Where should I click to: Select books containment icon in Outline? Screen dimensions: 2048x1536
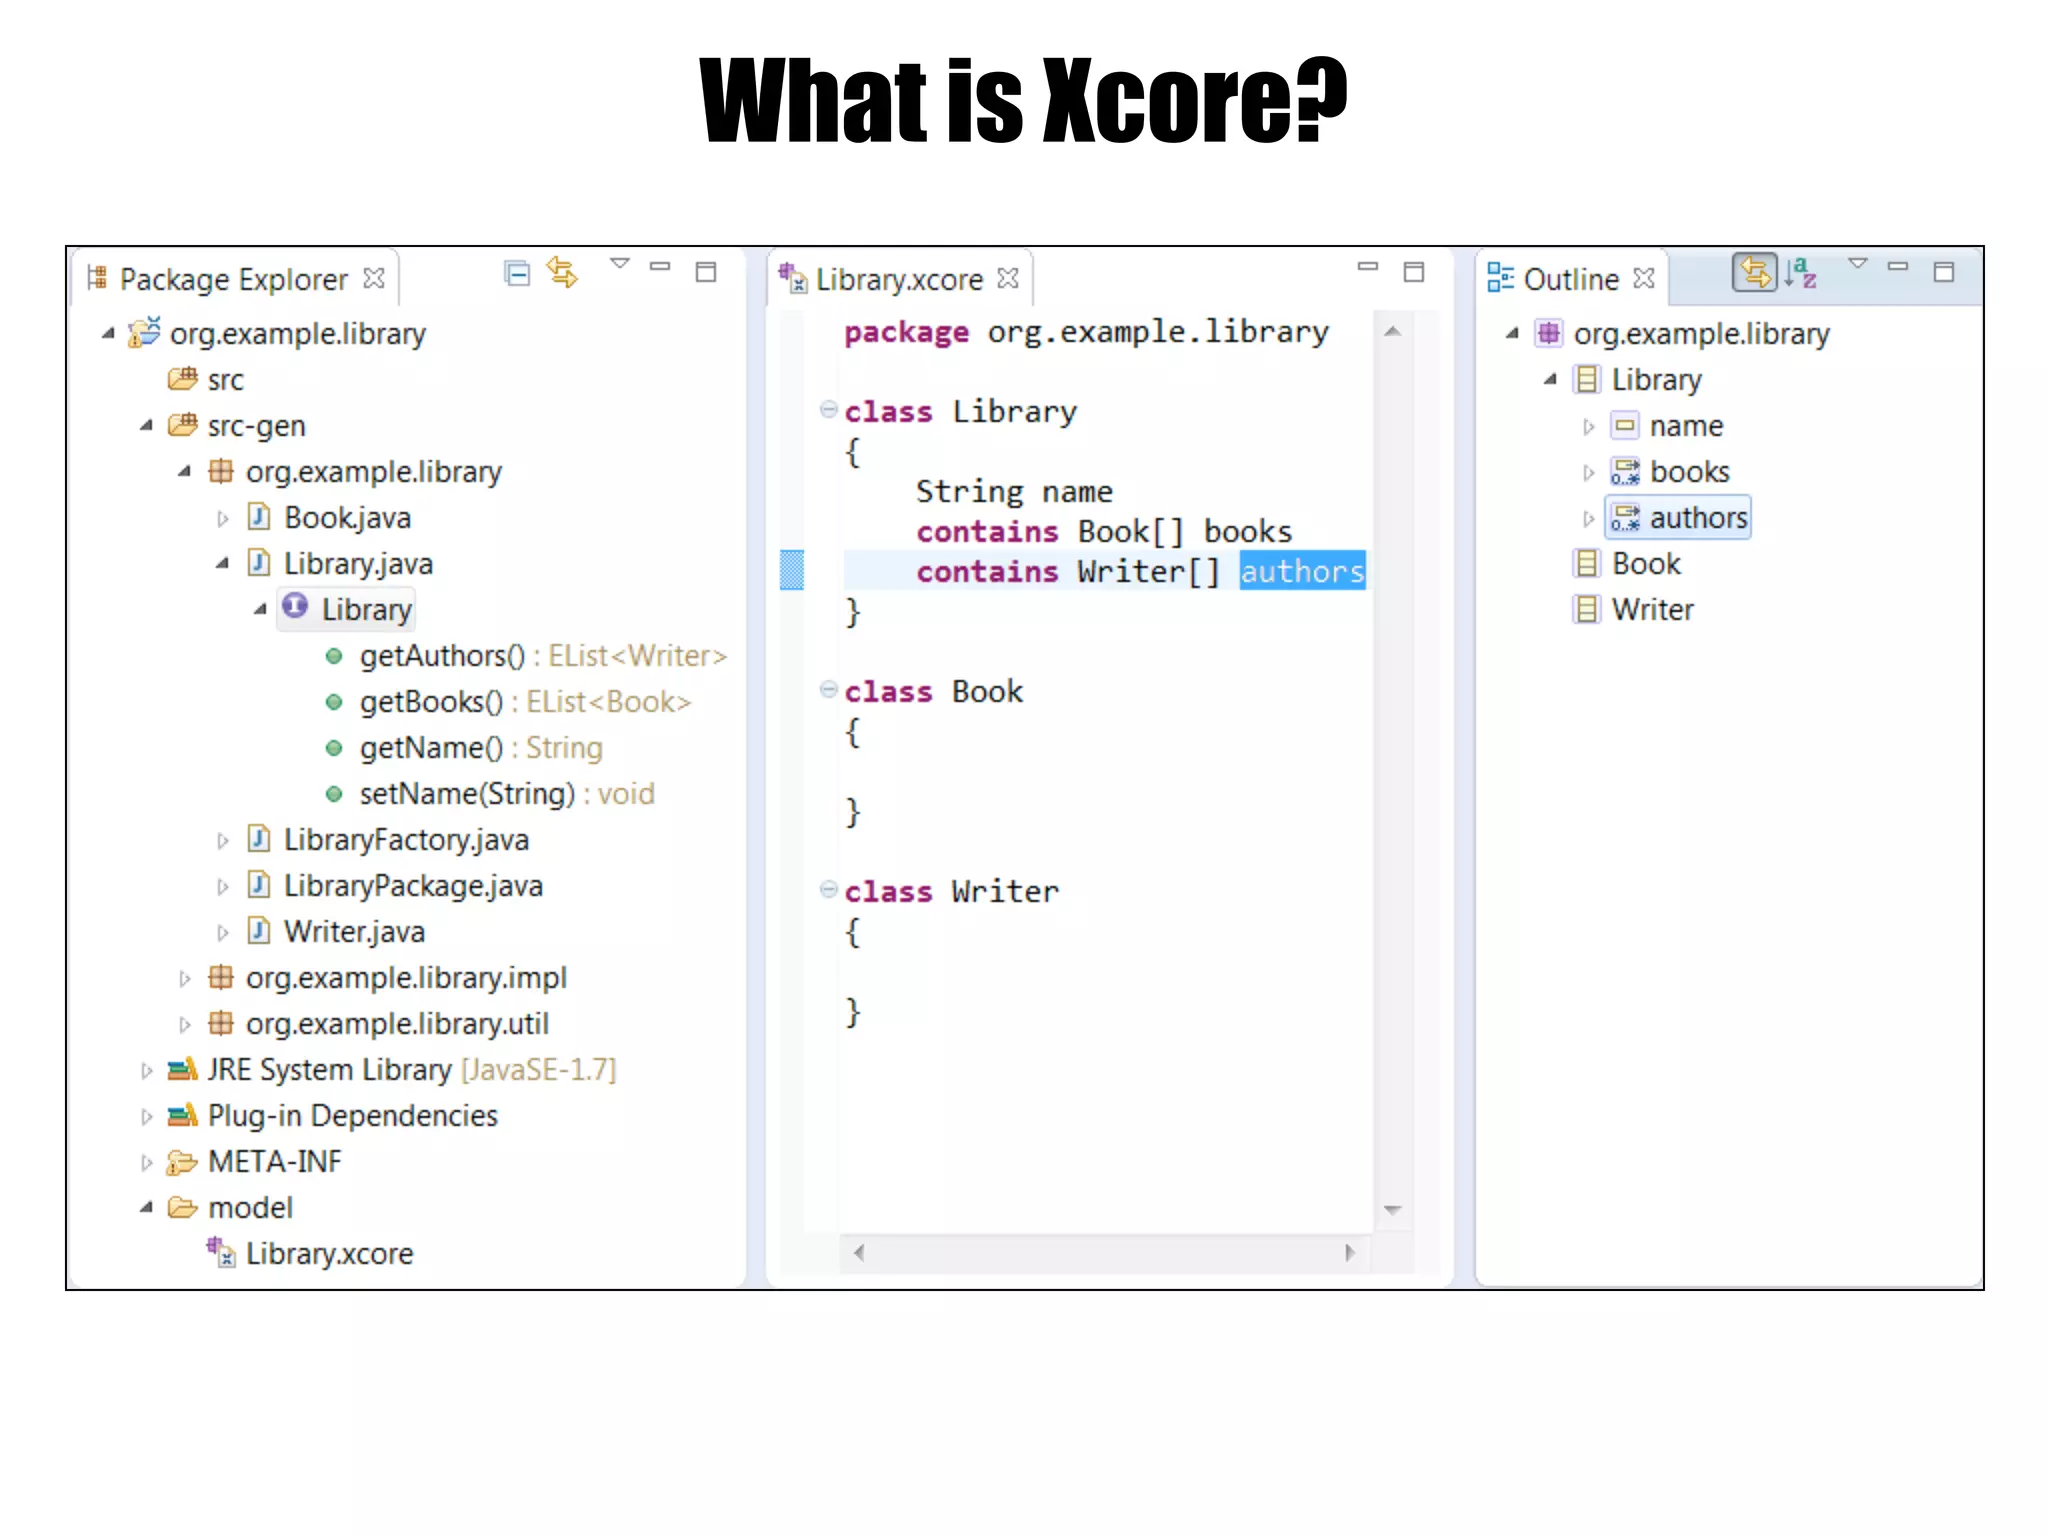click(x=1625, y=471)
